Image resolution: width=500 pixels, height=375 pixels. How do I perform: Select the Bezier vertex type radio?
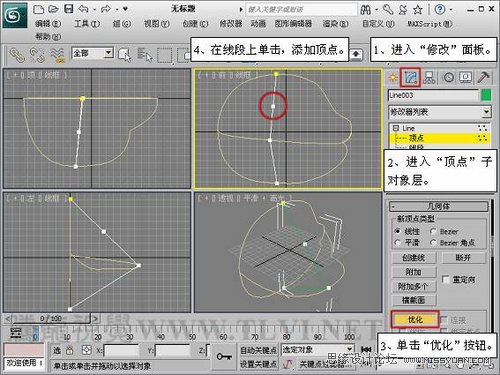coord(433,231)
